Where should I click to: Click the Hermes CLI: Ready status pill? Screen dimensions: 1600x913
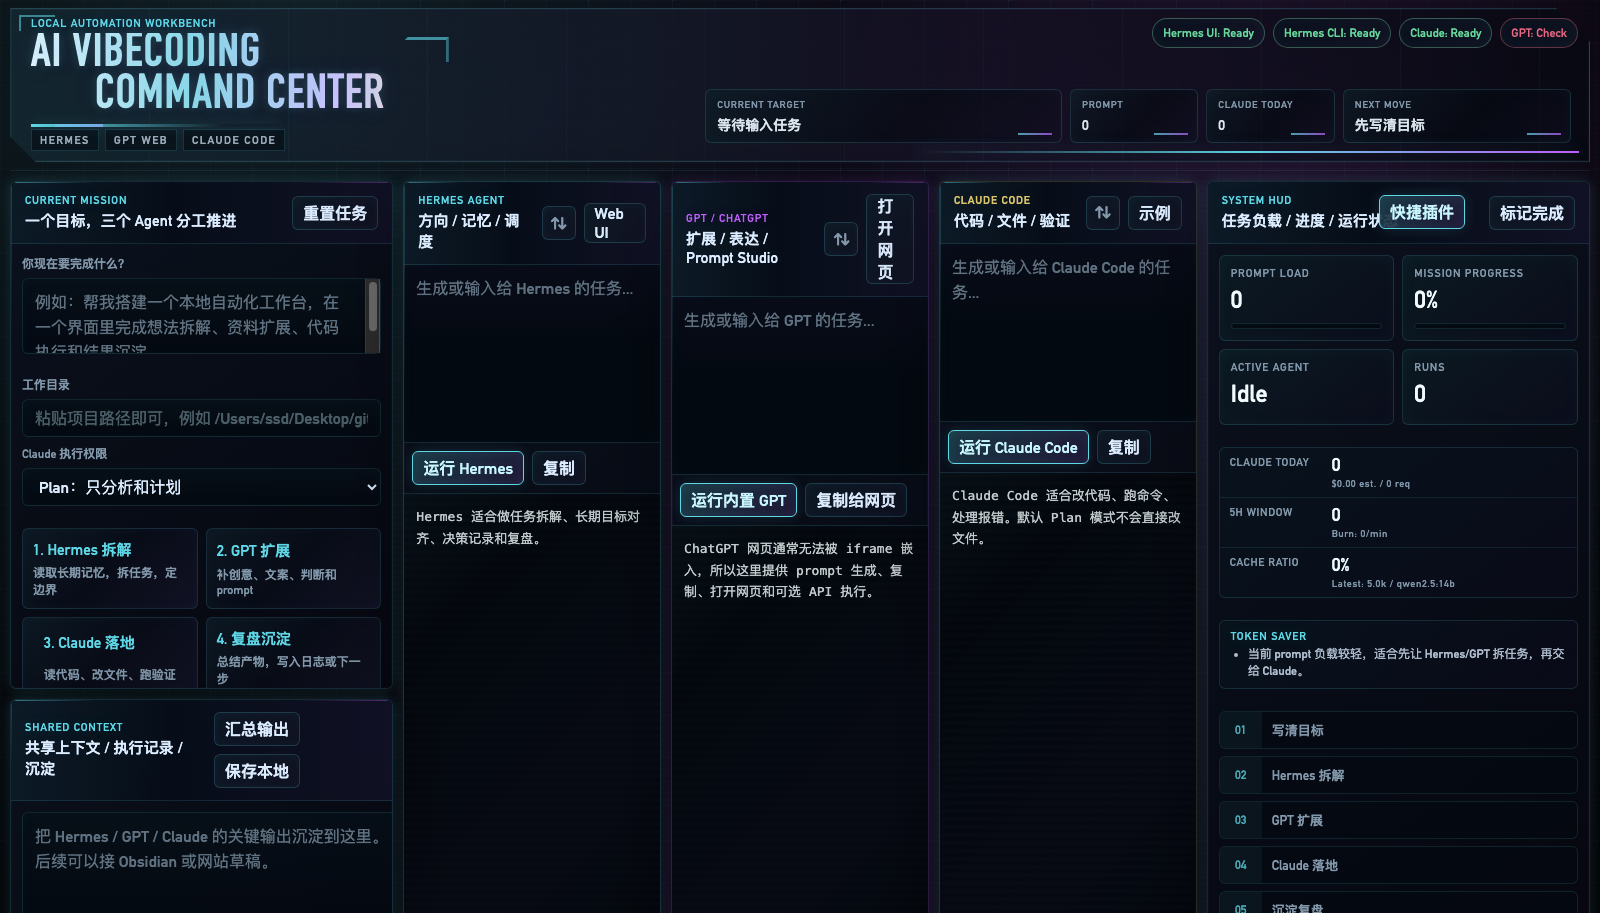point(1332,33)
